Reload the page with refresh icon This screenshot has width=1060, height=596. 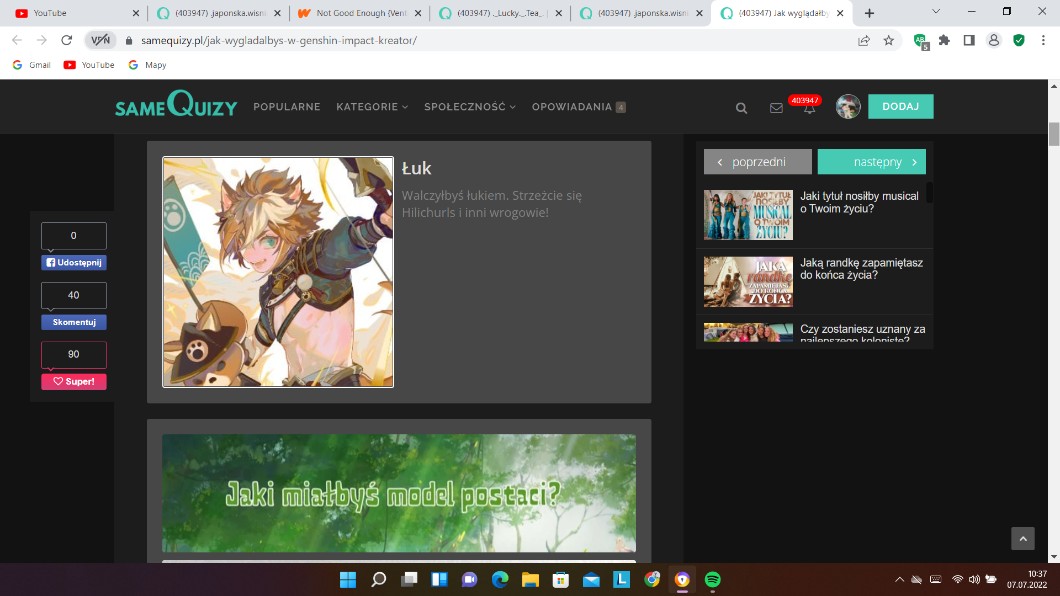point(67,40)
